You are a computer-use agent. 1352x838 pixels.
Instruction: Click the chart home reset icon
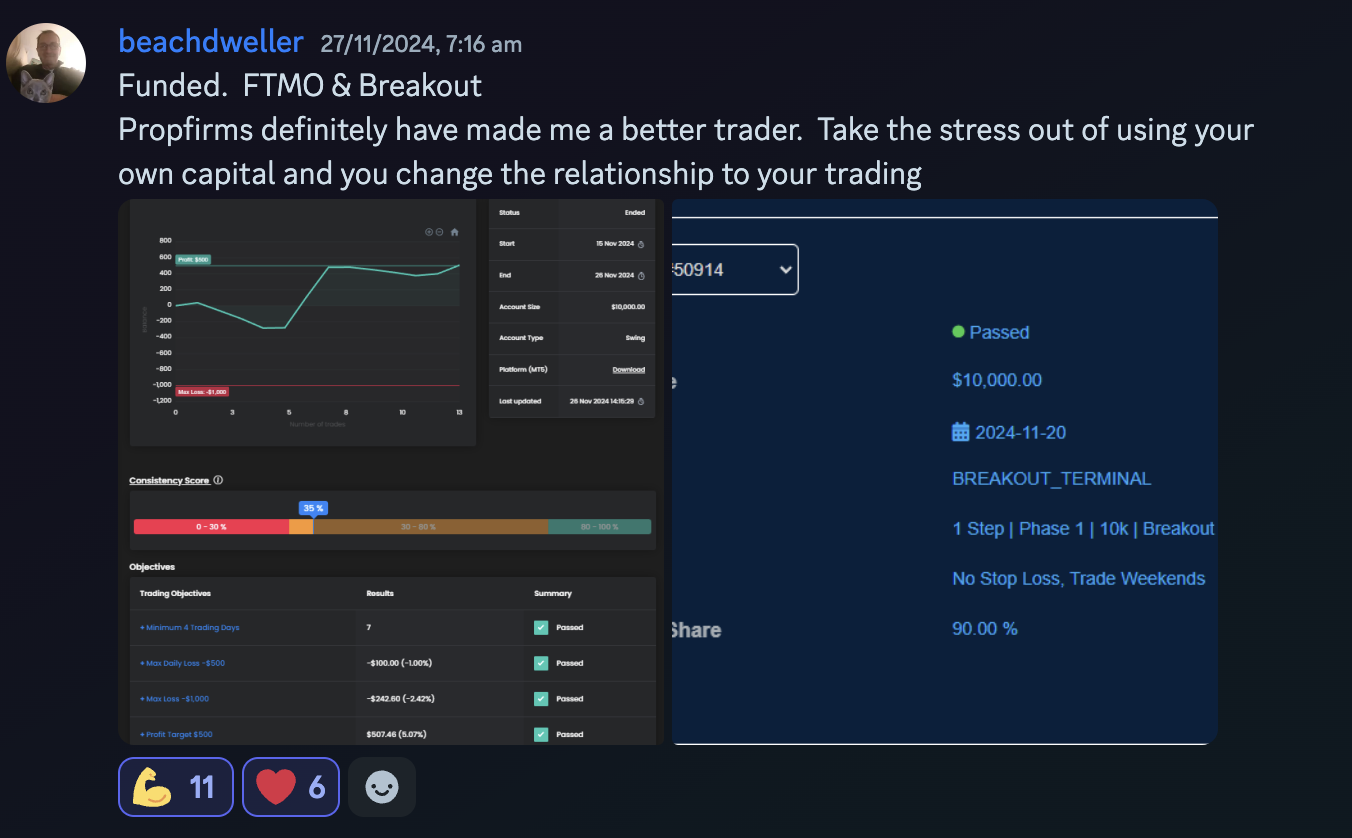coord(454,232)
